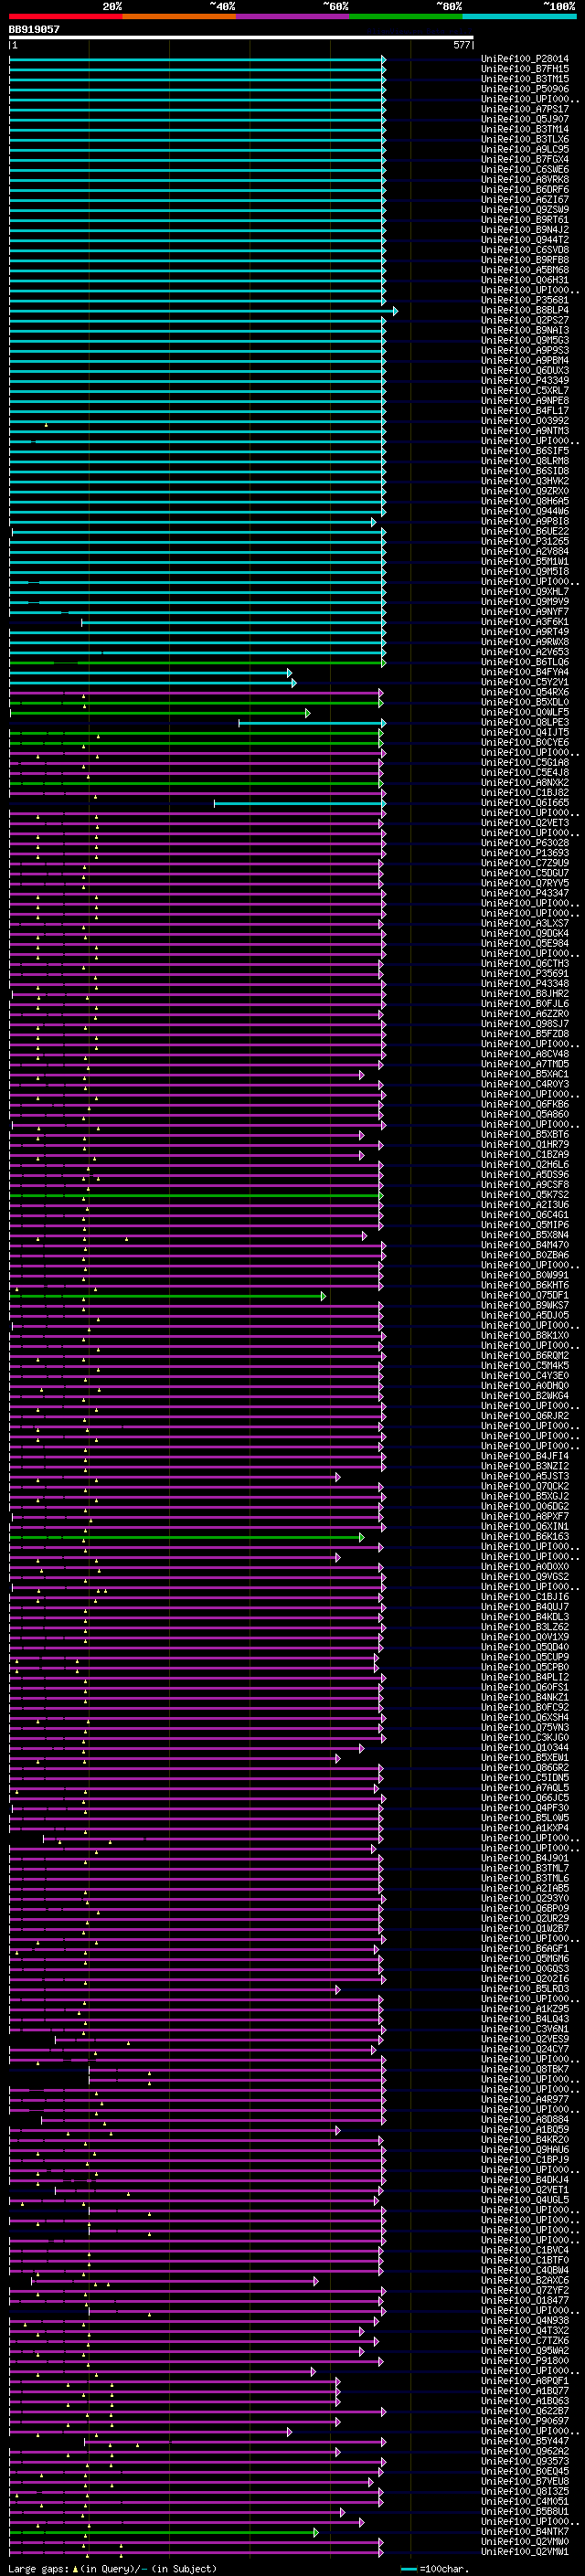Click the green ~80% identity legend bar

click(406, 16)
